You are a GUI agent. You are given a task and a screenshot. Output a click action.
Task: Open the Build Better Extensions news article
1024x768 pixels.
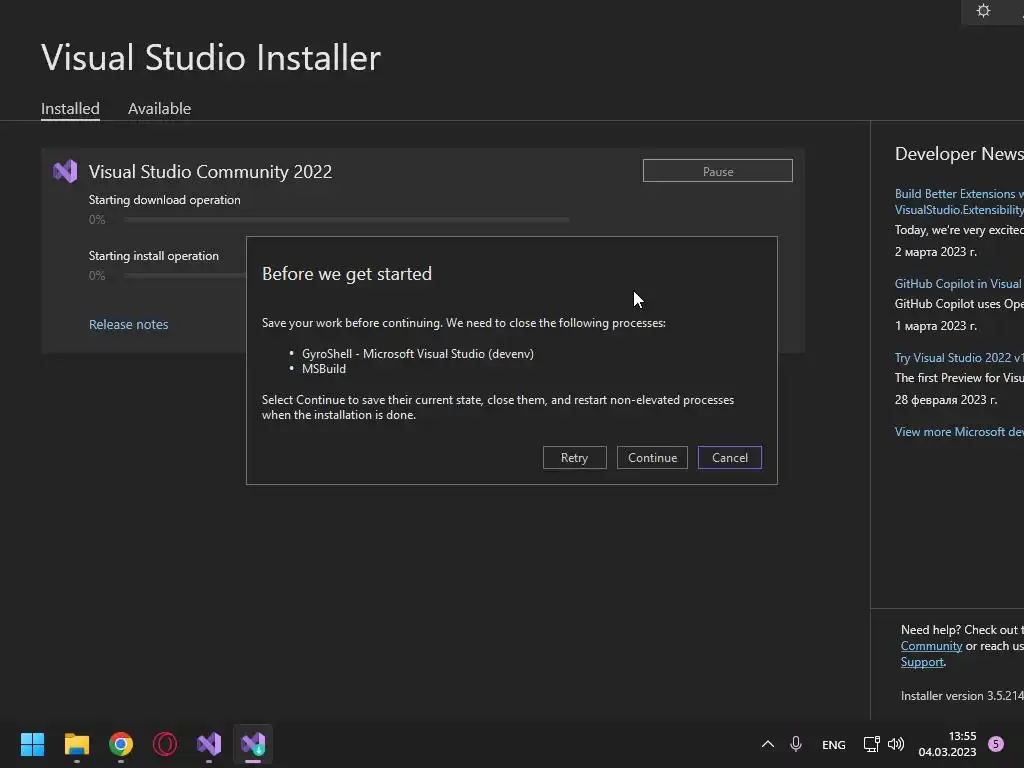(x=959, y=202)
